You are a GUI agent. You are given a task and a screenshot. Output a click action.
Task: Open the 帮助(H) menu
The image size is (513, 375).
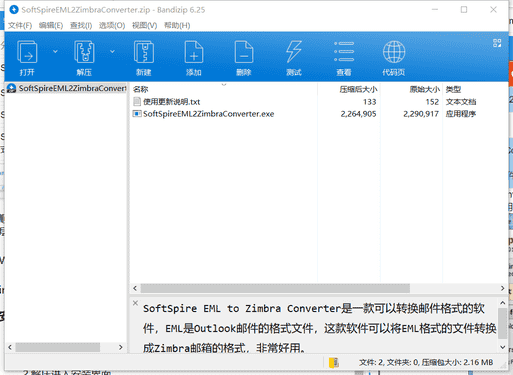(x=177, y=25)
